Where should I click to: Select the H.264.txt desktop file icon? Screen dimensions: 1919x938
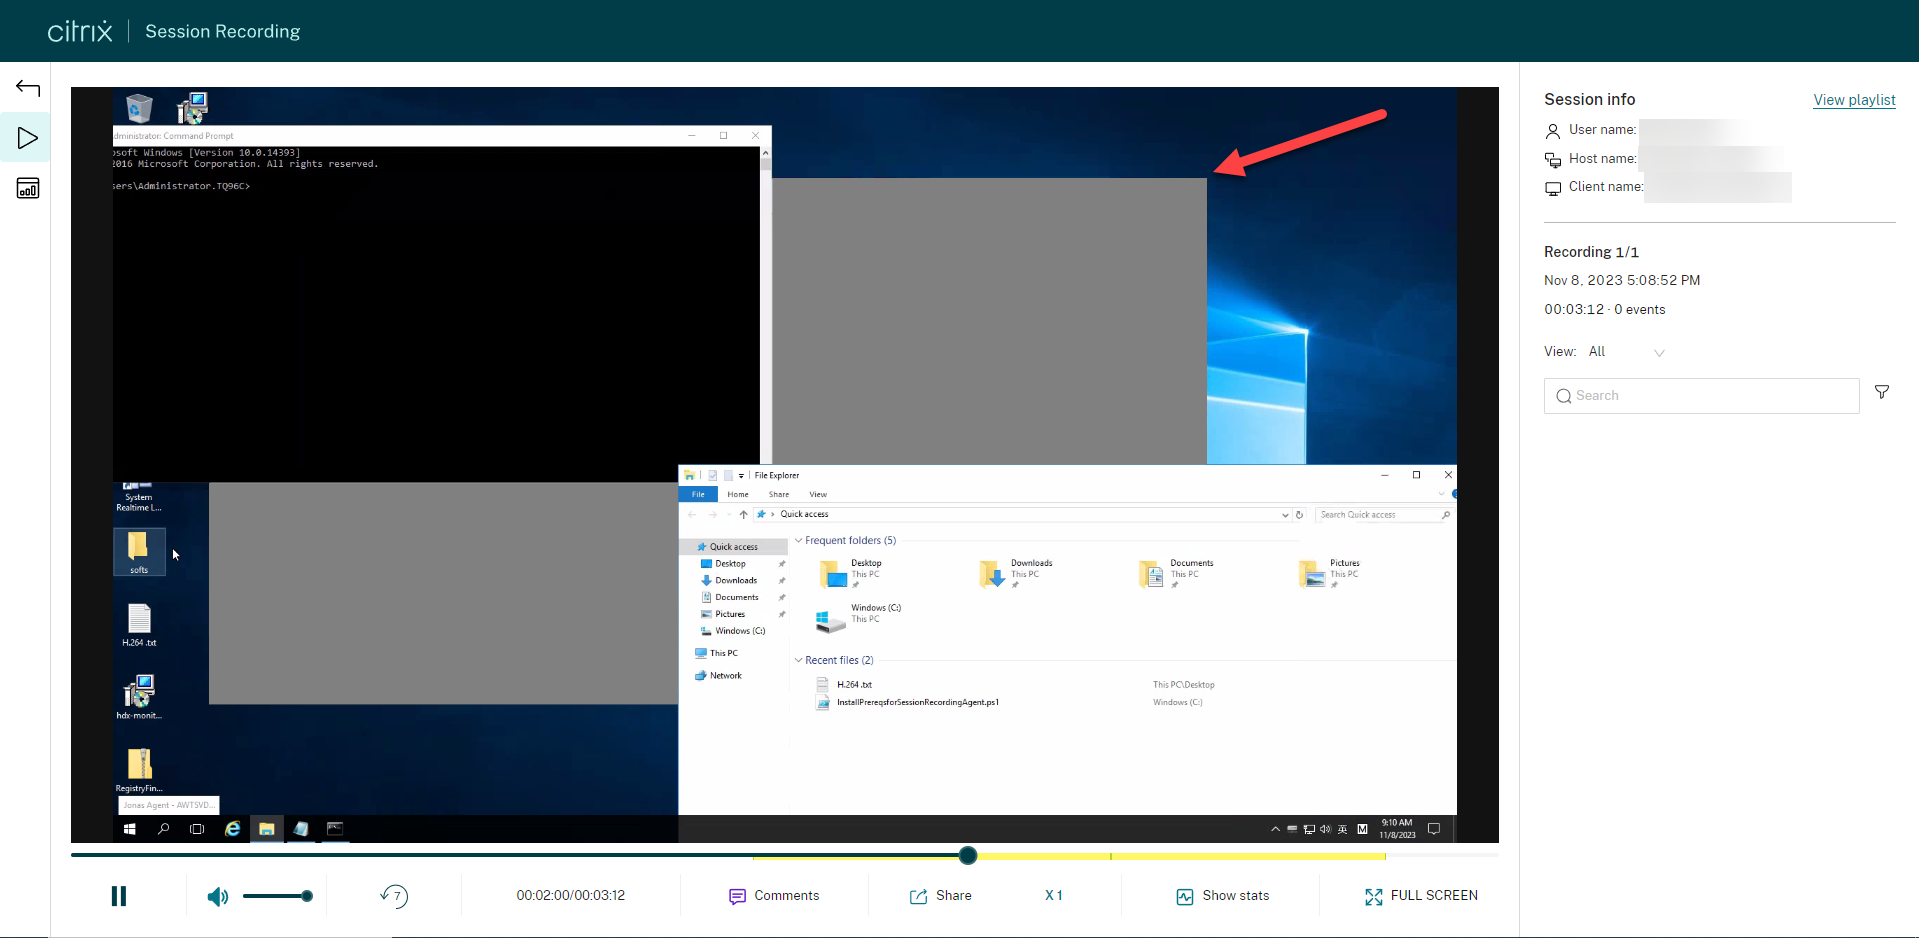click(x=139, y=625)
